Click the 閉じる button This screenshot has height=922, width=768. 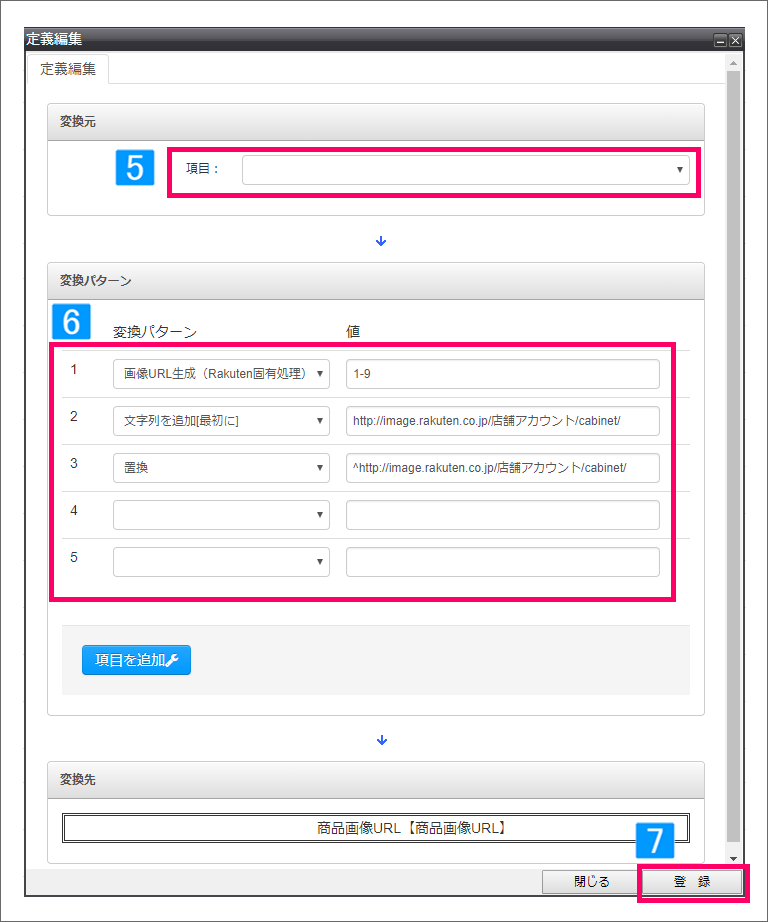point(591,881)
